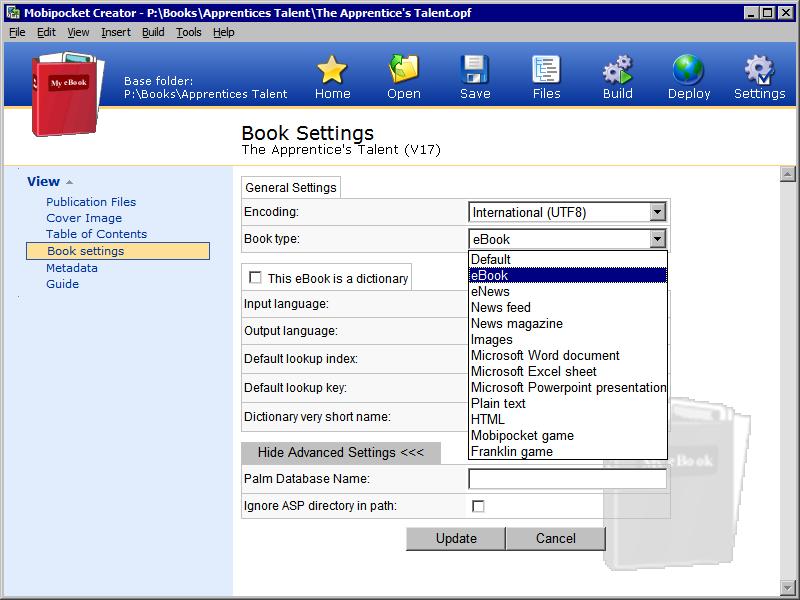Choose 'Images' book type
This screenshot has width=800, height=600.
(567, 339)
